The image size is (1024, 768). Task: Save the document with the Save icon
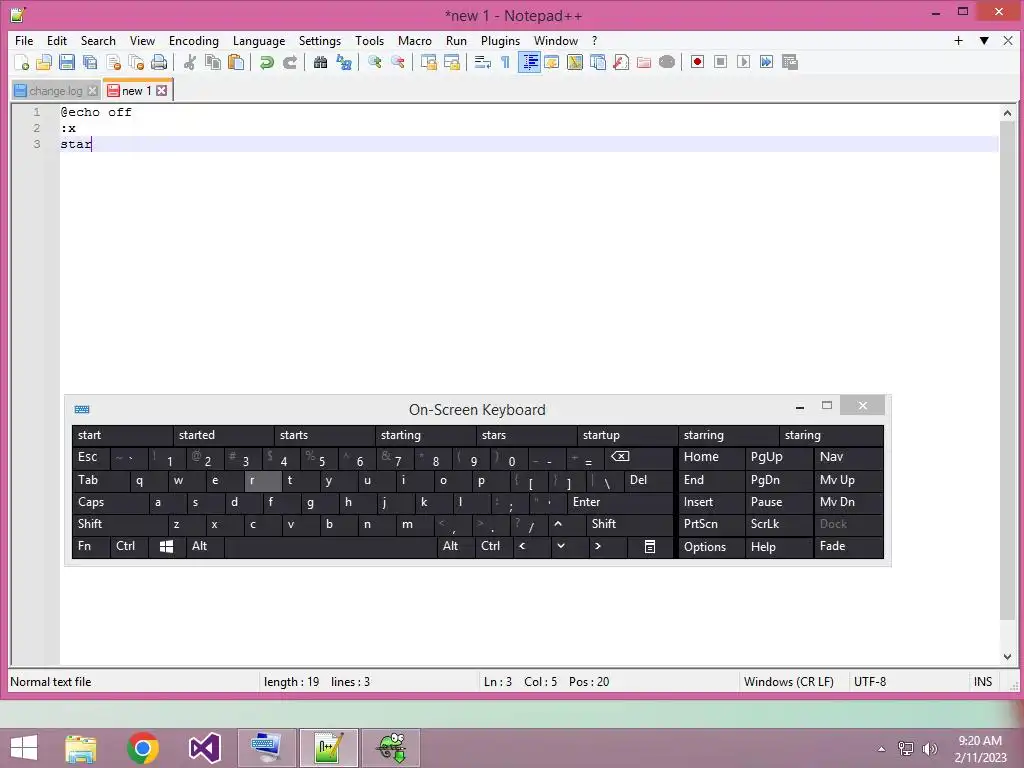tap(67, 62)
